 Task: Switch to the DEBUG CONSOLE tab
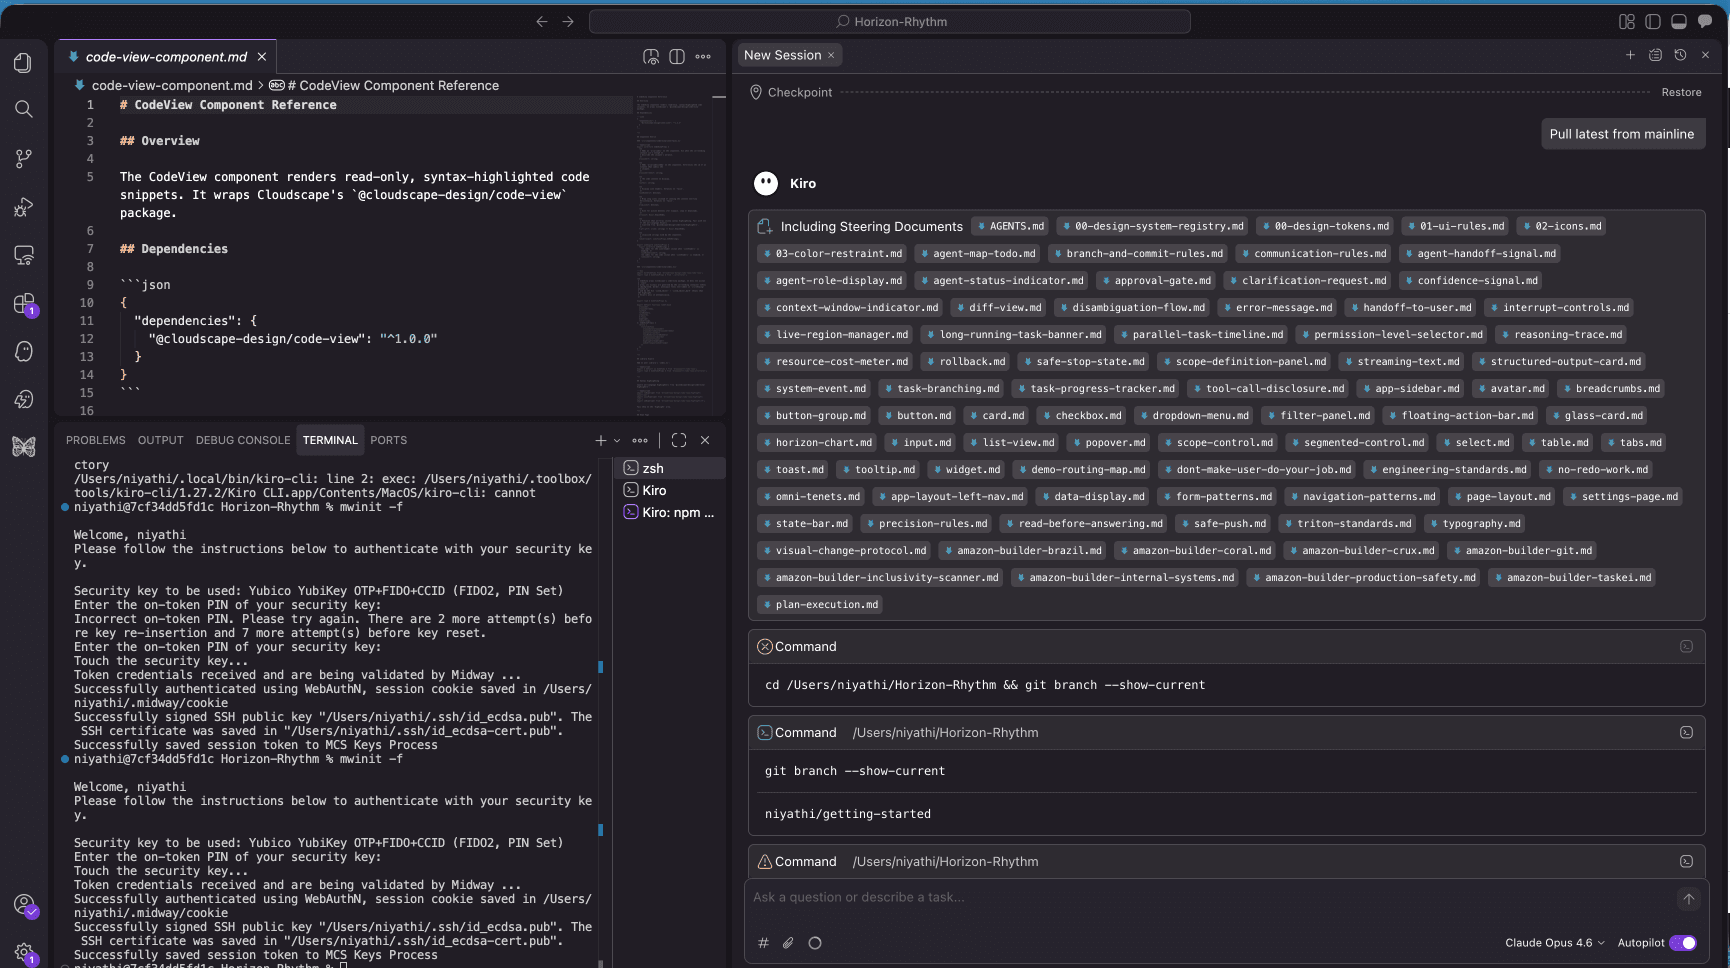click(x=243, y=440)
